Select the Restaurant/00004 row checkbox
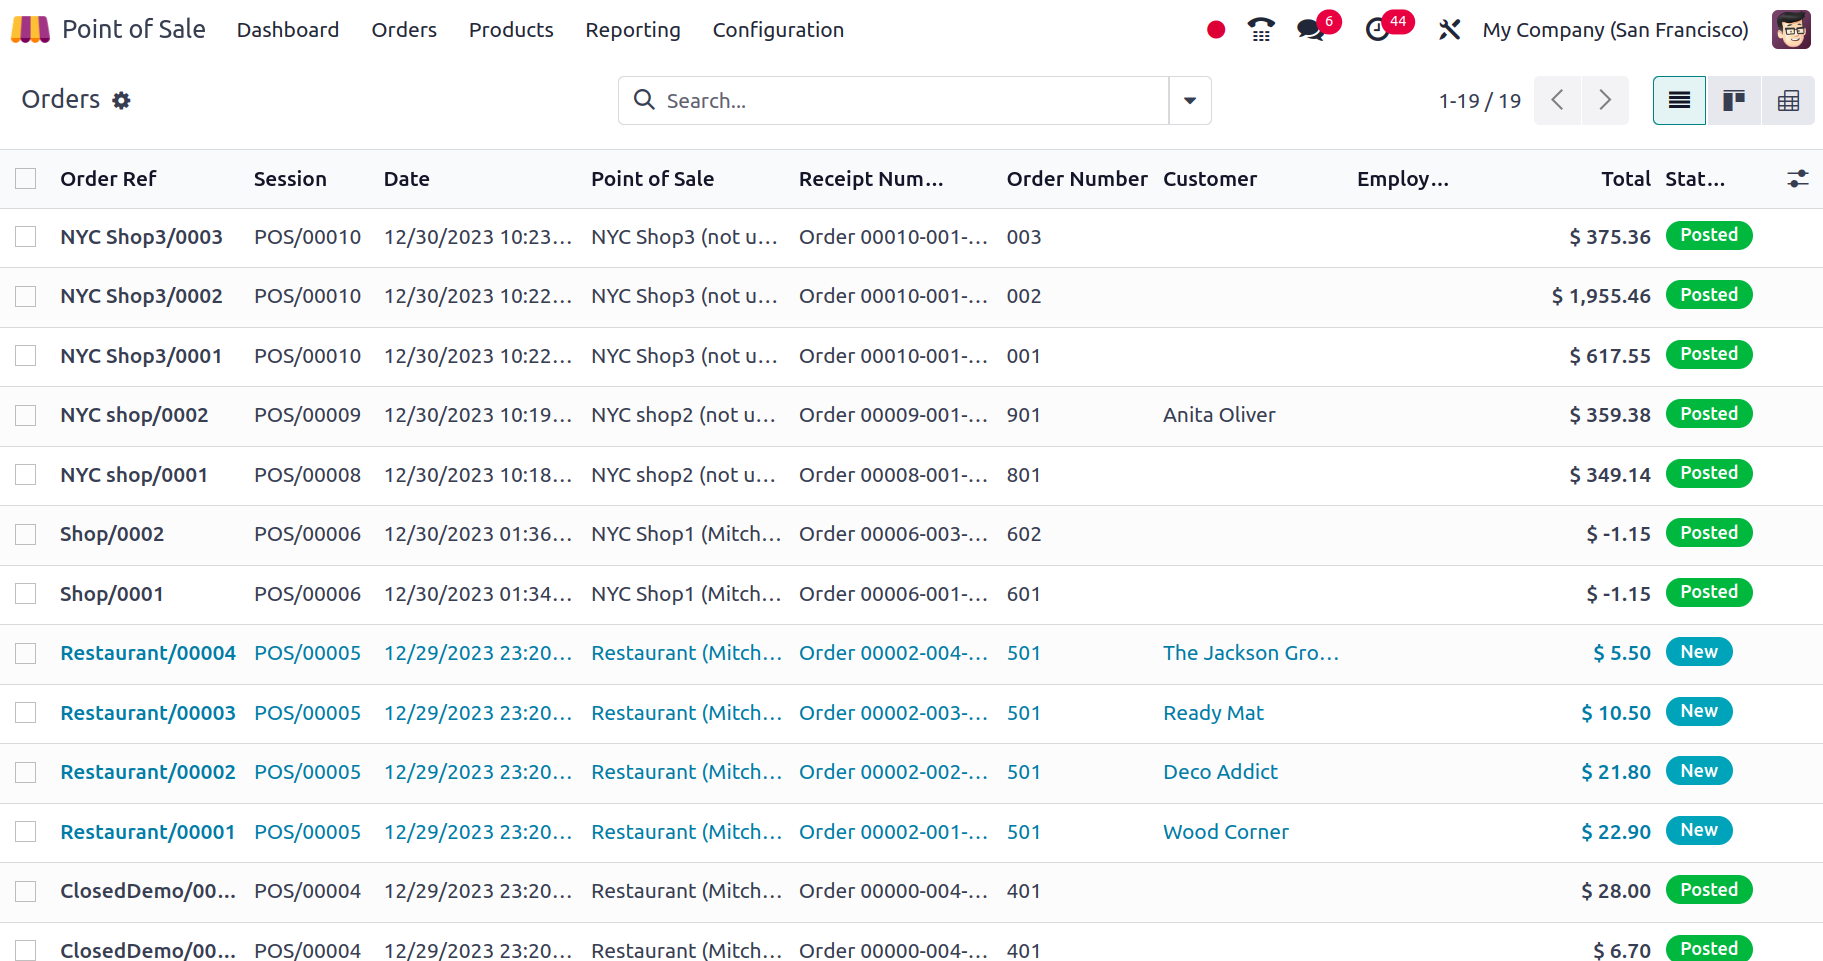The height and width of the screenshot is (961, 1823). 26,654
